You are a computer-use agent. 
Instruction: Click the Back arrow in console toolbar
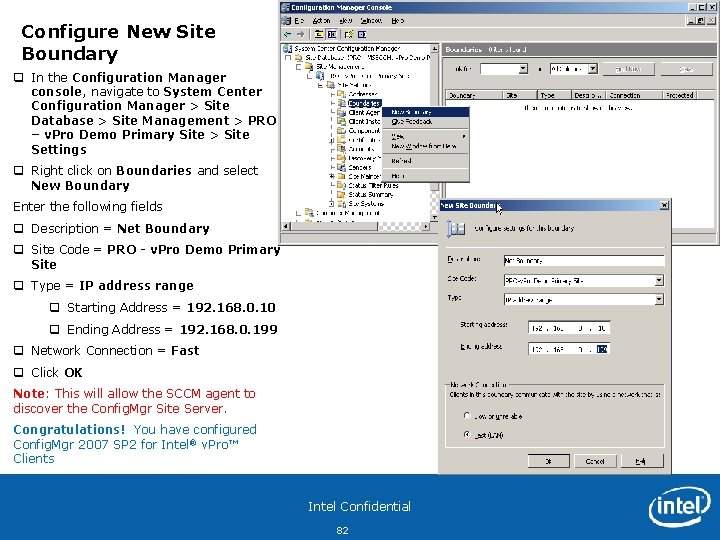click(287, 34)
